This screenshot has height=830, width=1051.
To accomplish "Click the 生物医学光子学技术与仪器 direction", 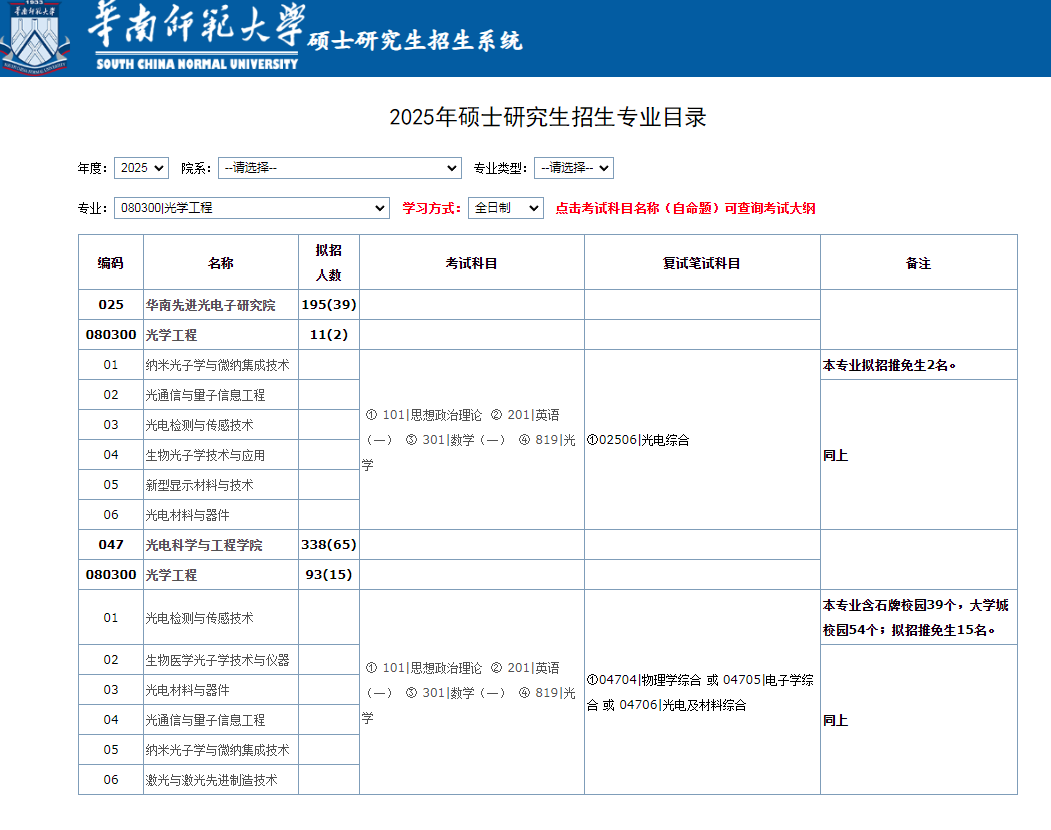I will click(x=217, y=660).
